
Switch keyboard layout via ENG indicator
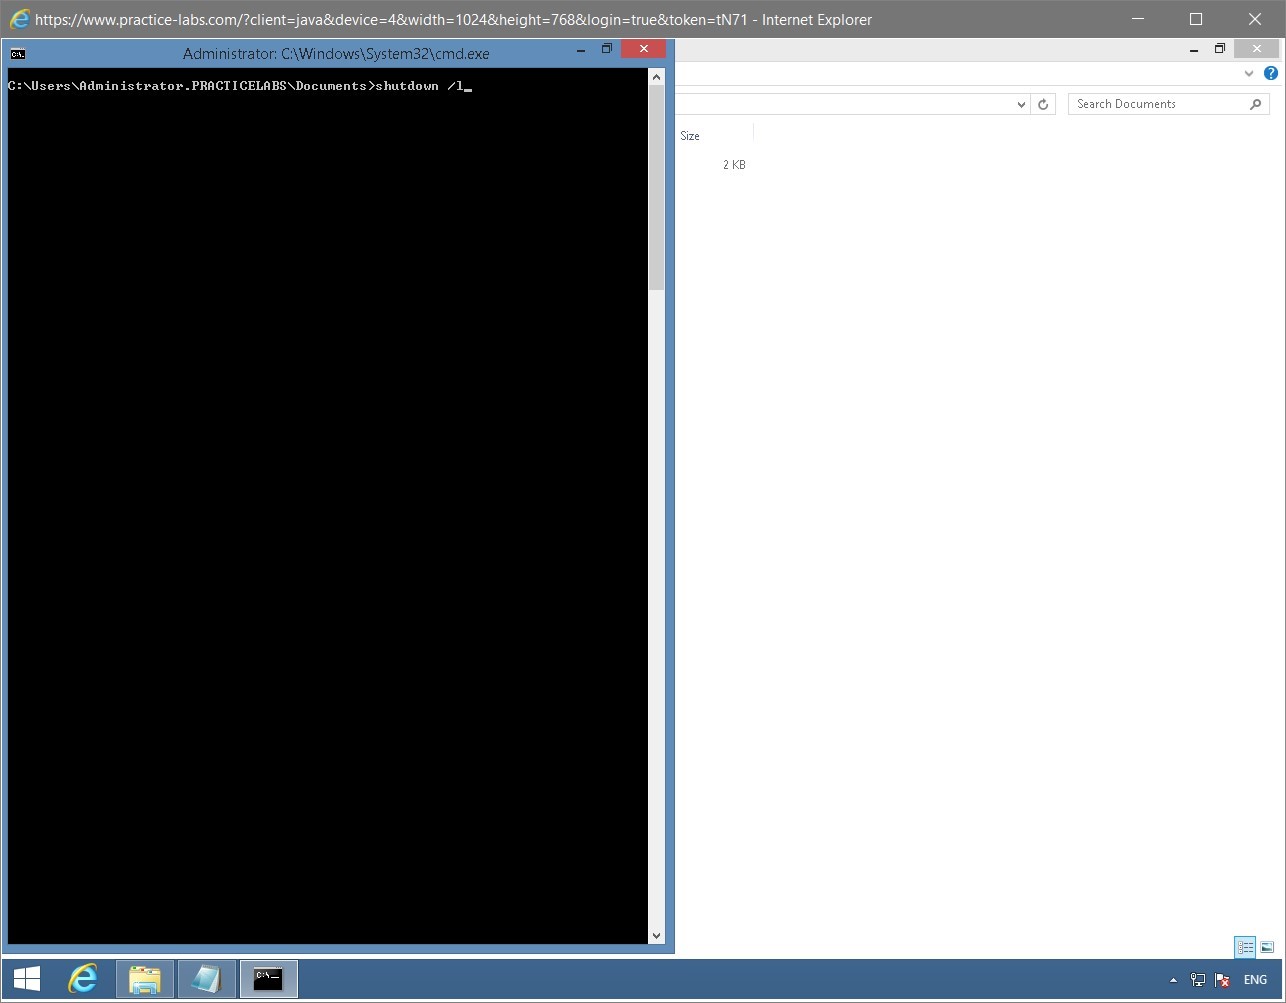[x=1255, y=979]
